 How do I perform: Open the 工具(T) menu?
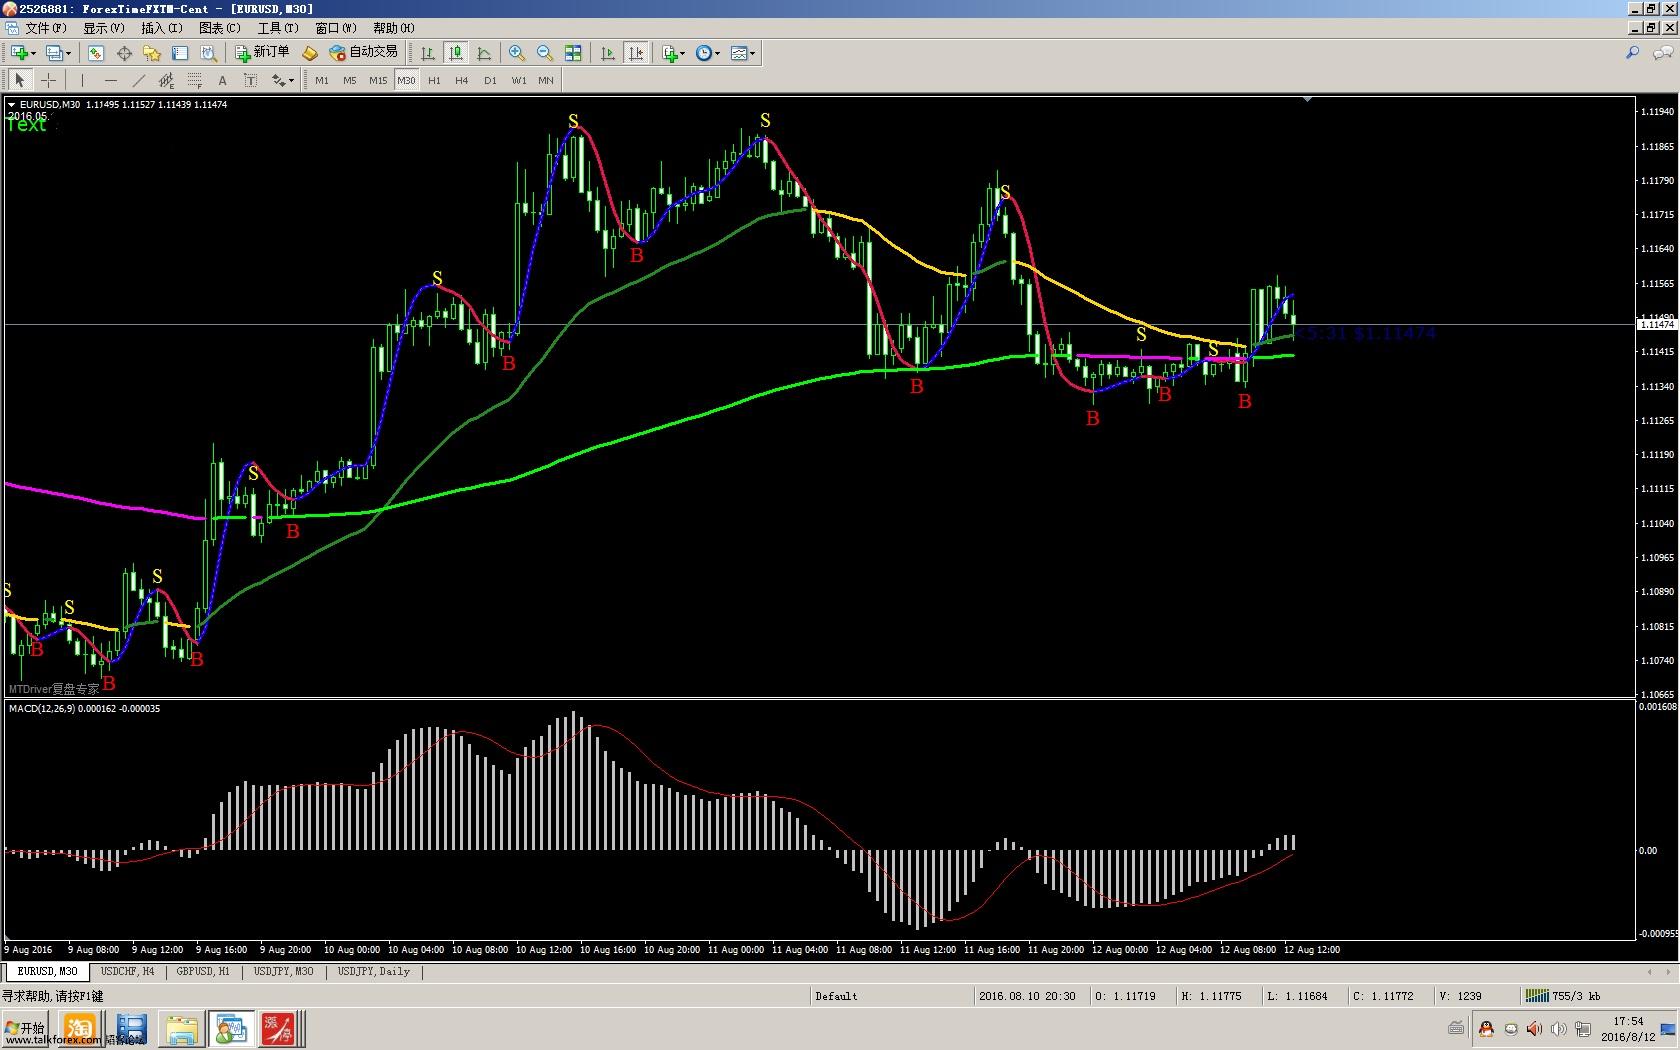pos(278,28)
